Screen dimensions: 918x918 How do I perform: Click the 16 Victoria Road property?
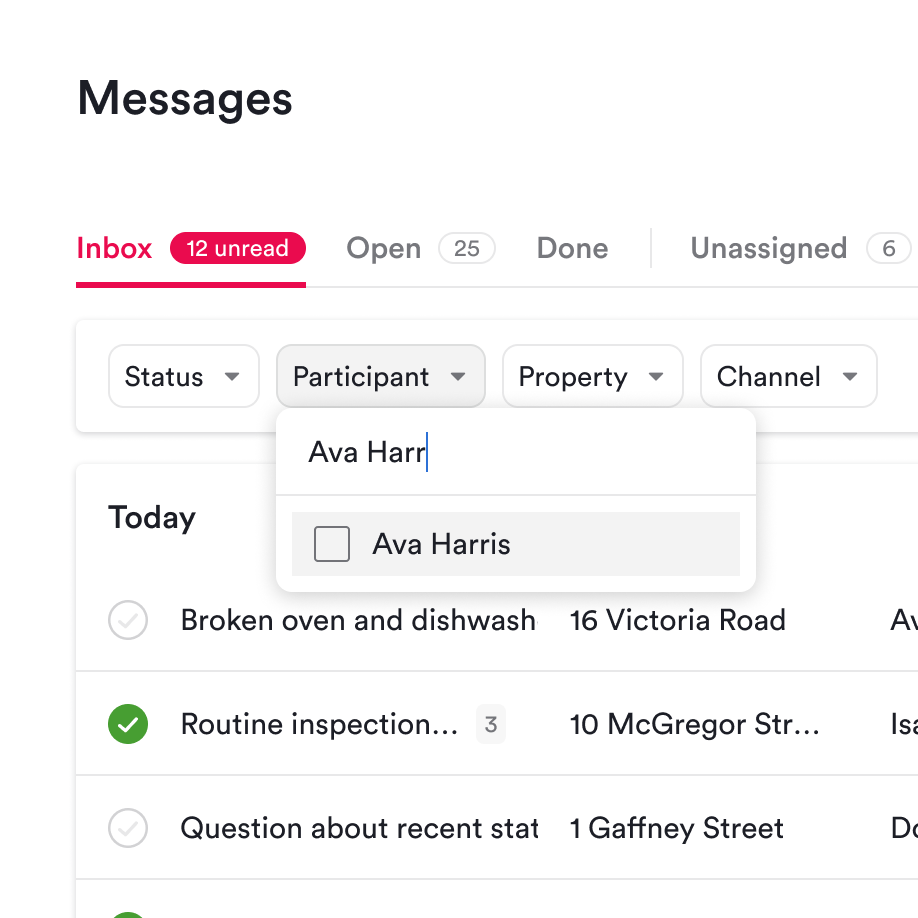677,620
